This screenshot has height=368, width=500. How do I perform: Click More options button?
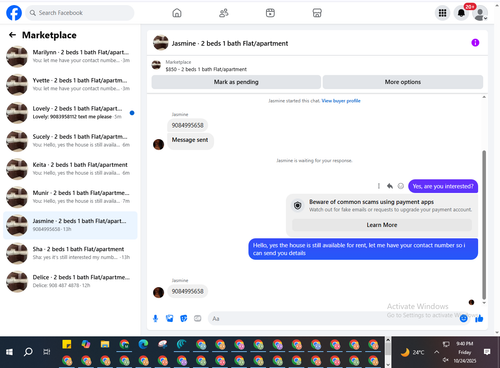[x=403, y=82]
